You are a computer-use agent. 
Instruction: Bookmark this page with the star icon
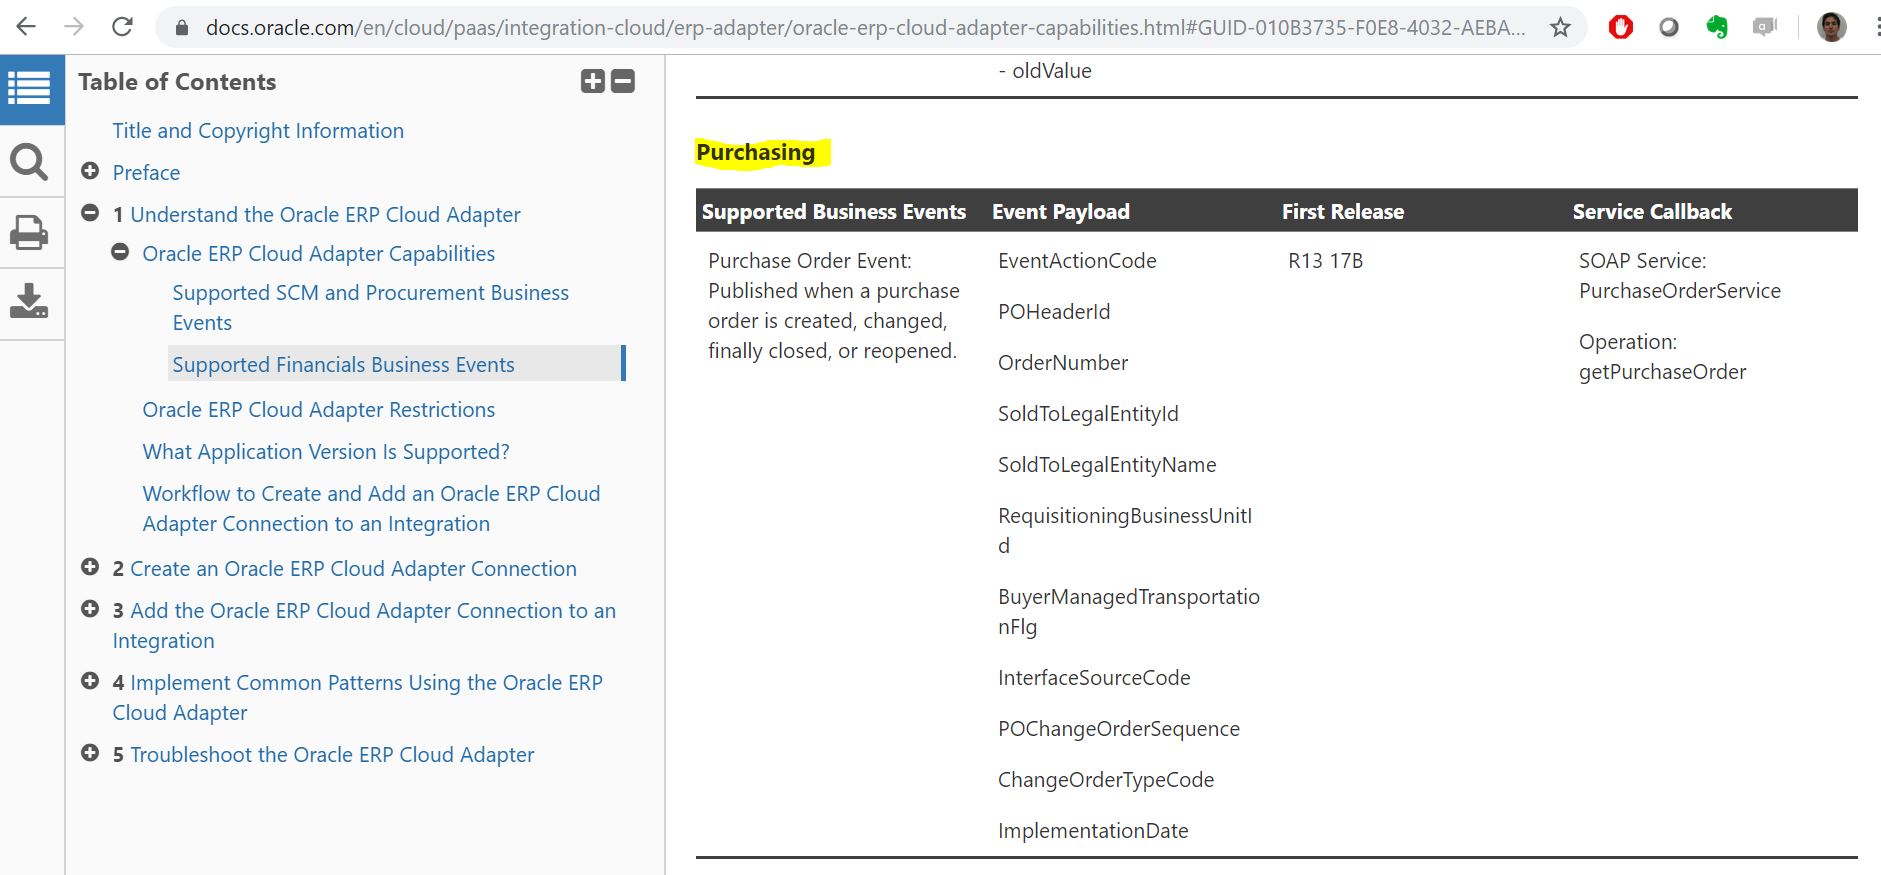pos(1560,28)
